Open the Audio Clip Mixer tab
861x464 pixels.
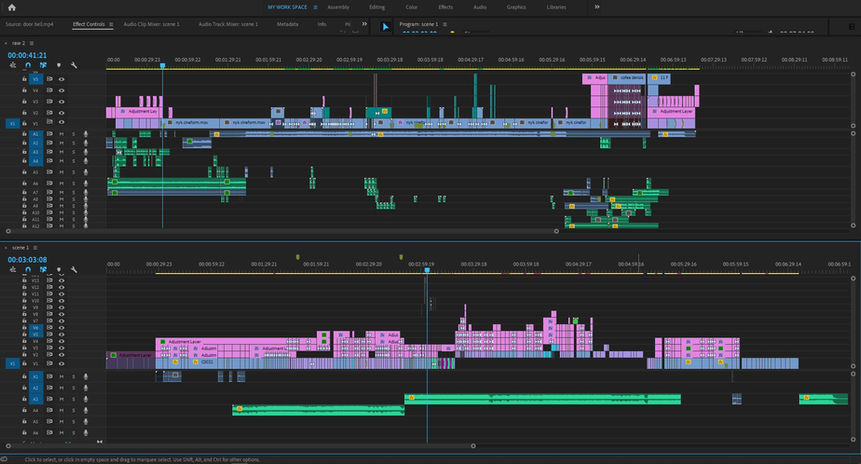[151, 23]
